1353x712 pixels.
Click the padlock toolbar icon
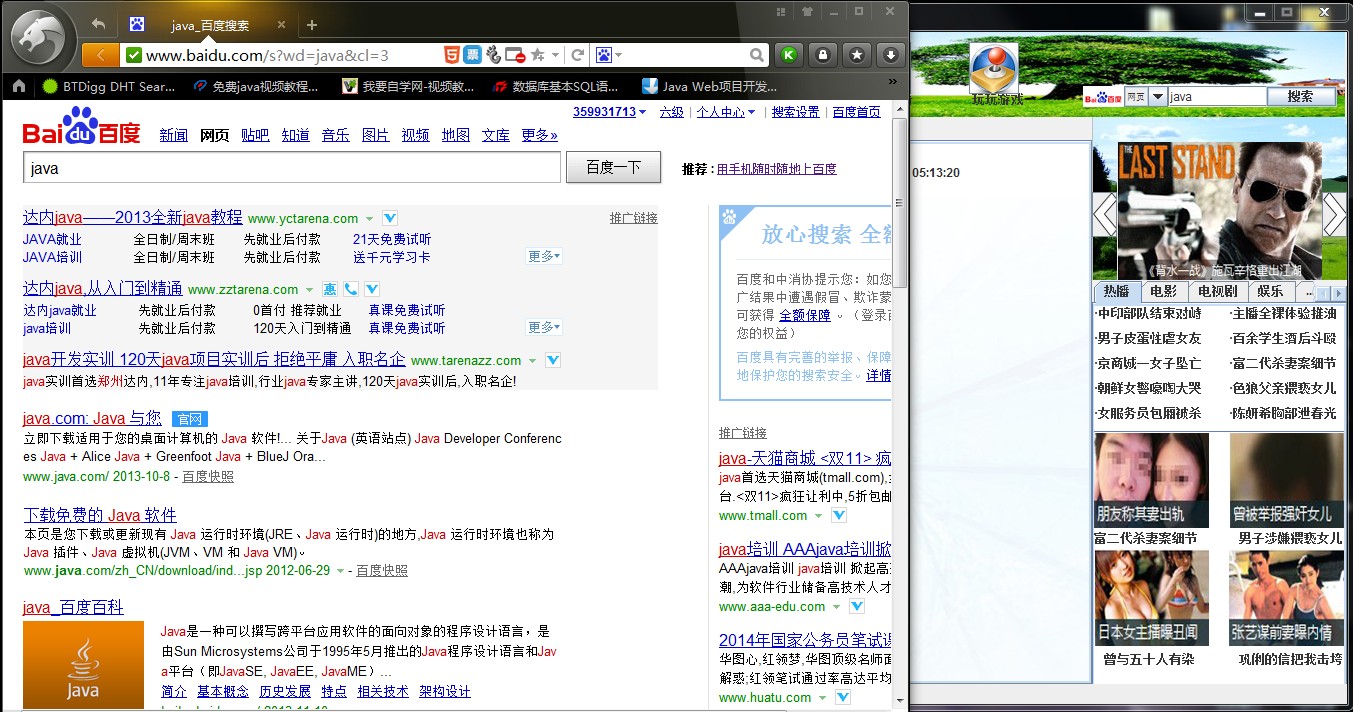coord(822,55)
